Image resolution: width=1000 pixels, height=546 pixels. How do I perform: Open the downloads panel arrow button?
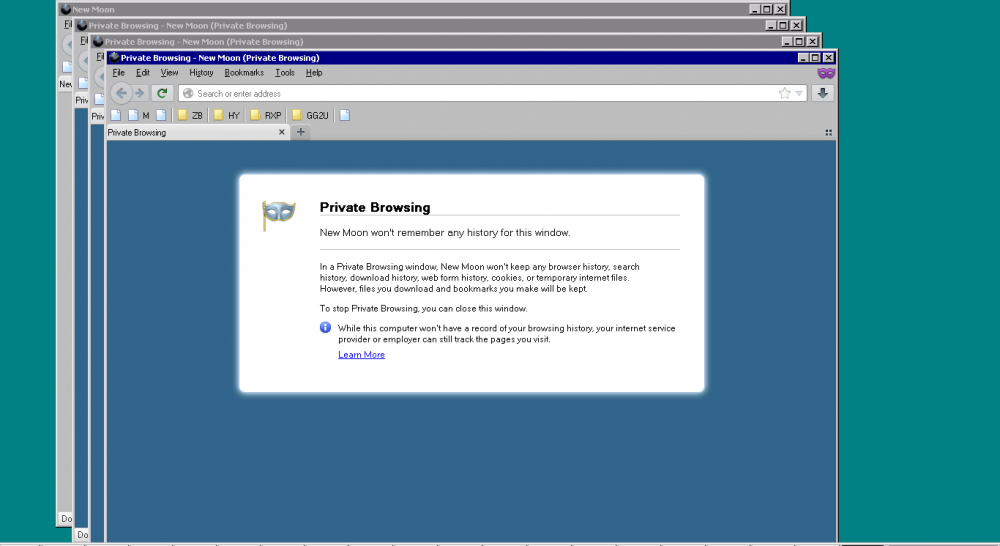pos(823,93)
